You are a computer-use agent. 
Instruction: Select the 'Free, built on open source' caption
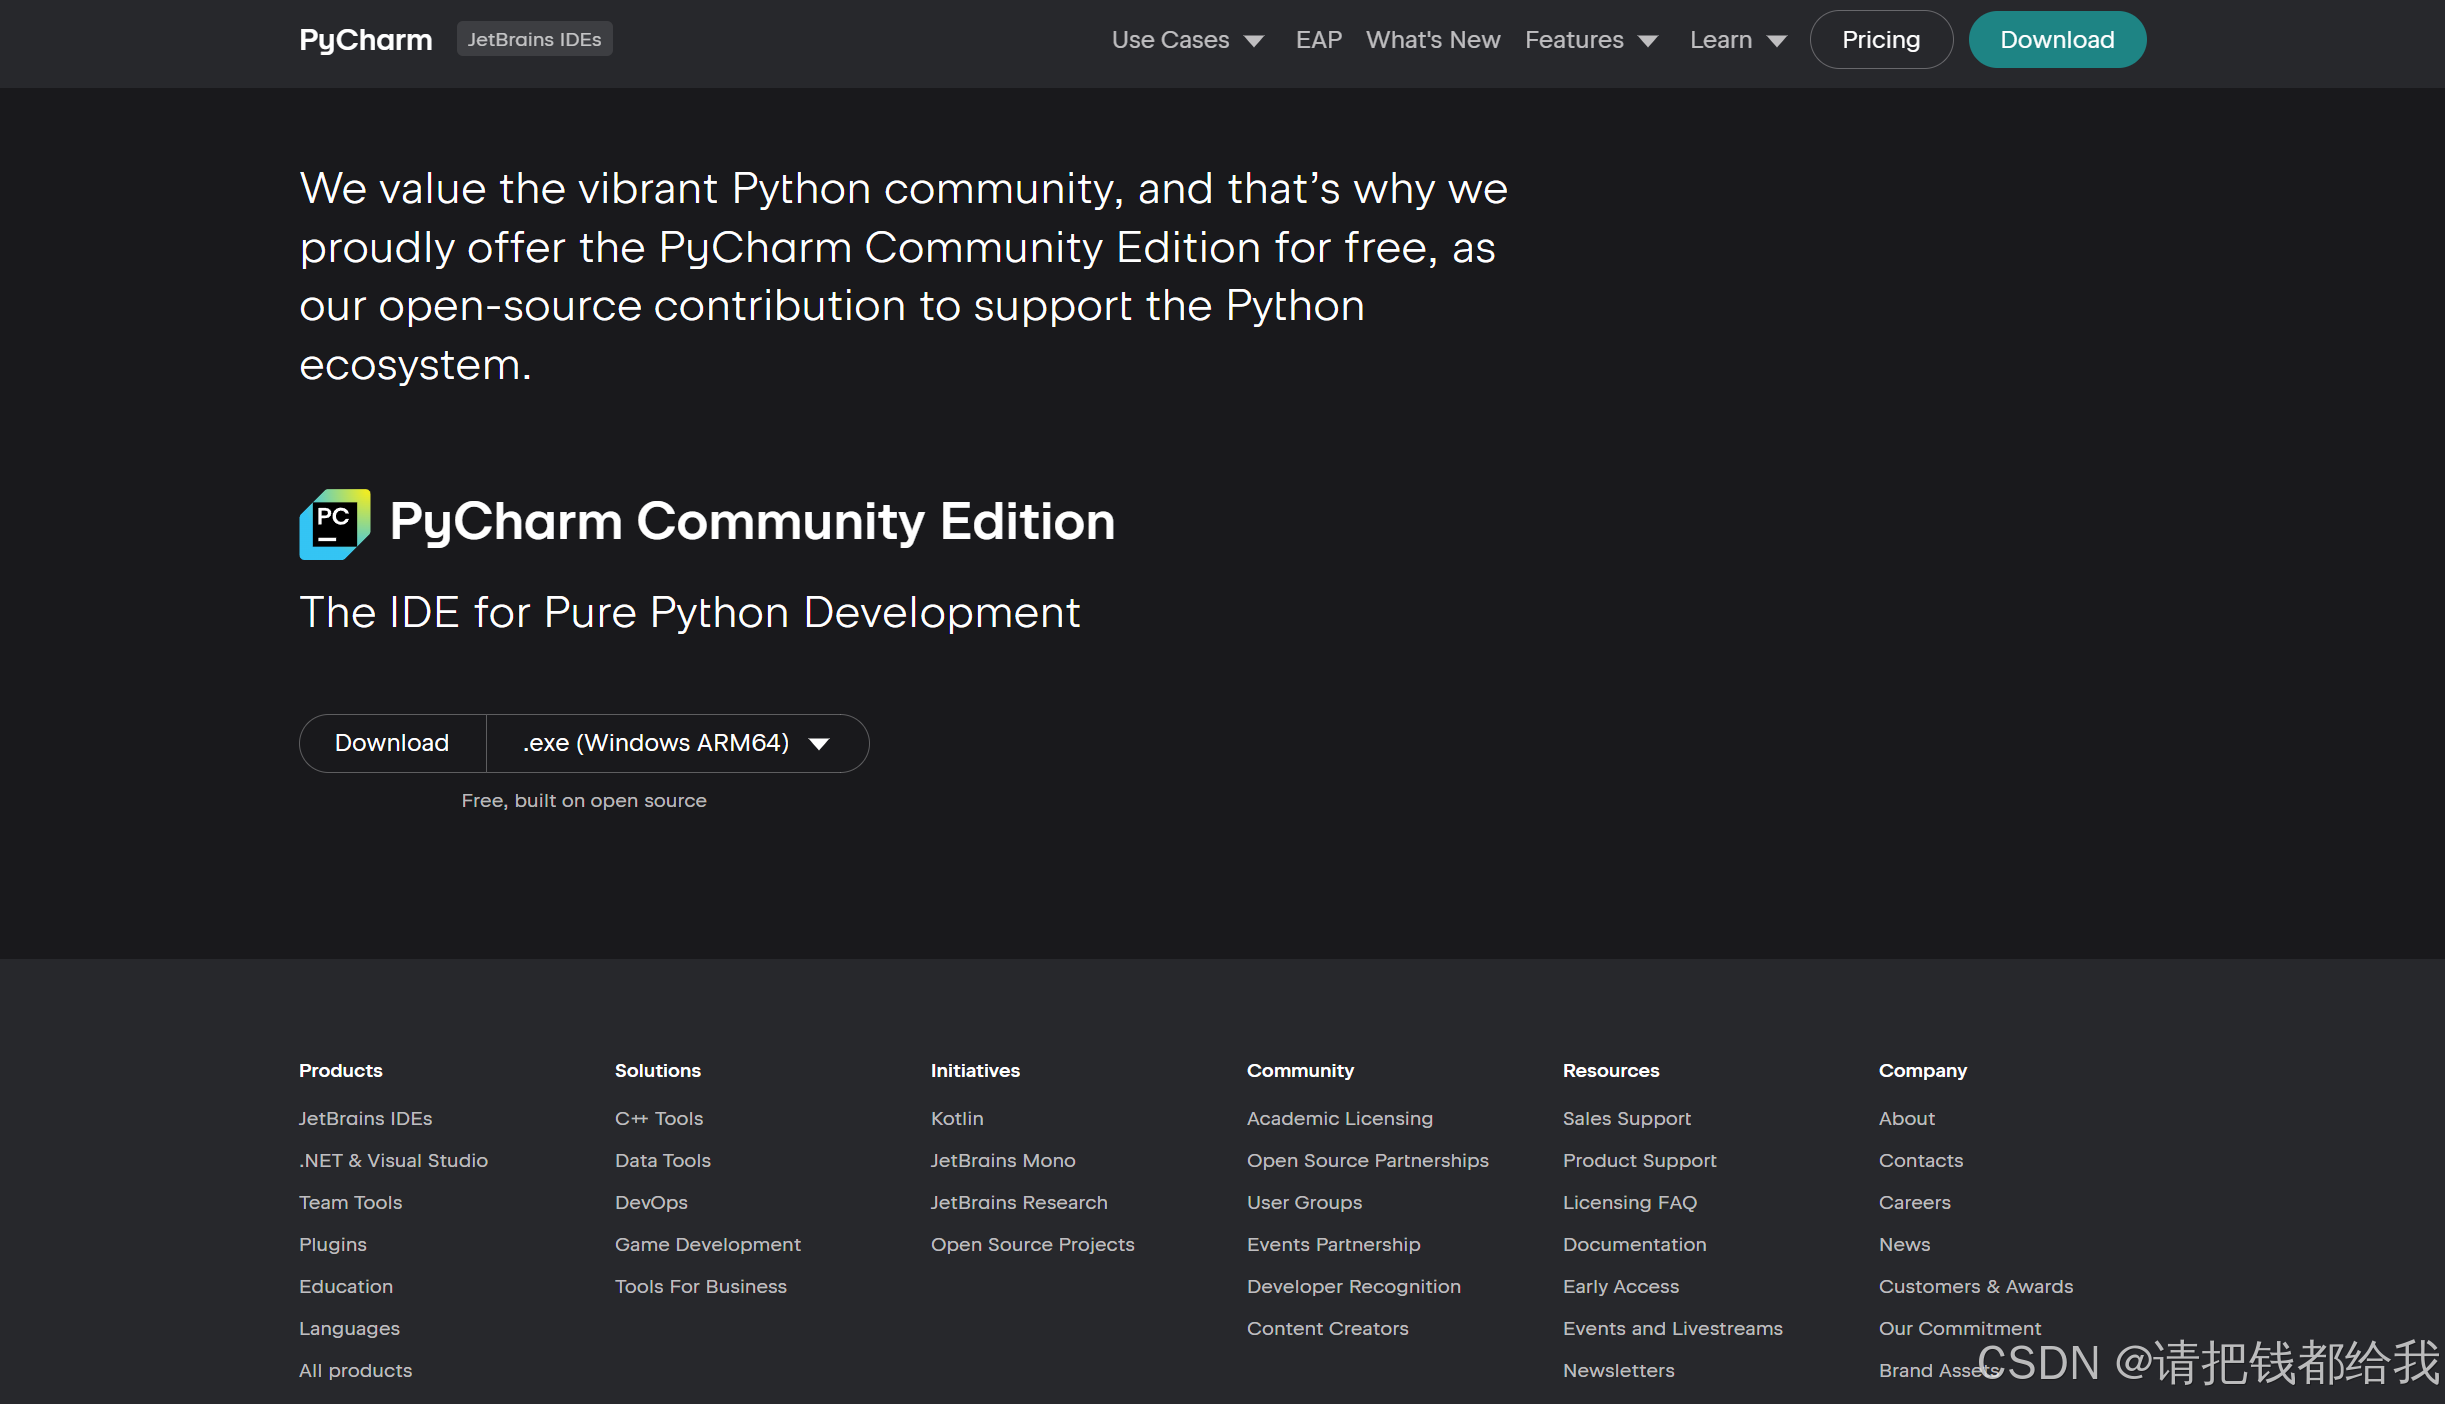[x=584, y=800]
